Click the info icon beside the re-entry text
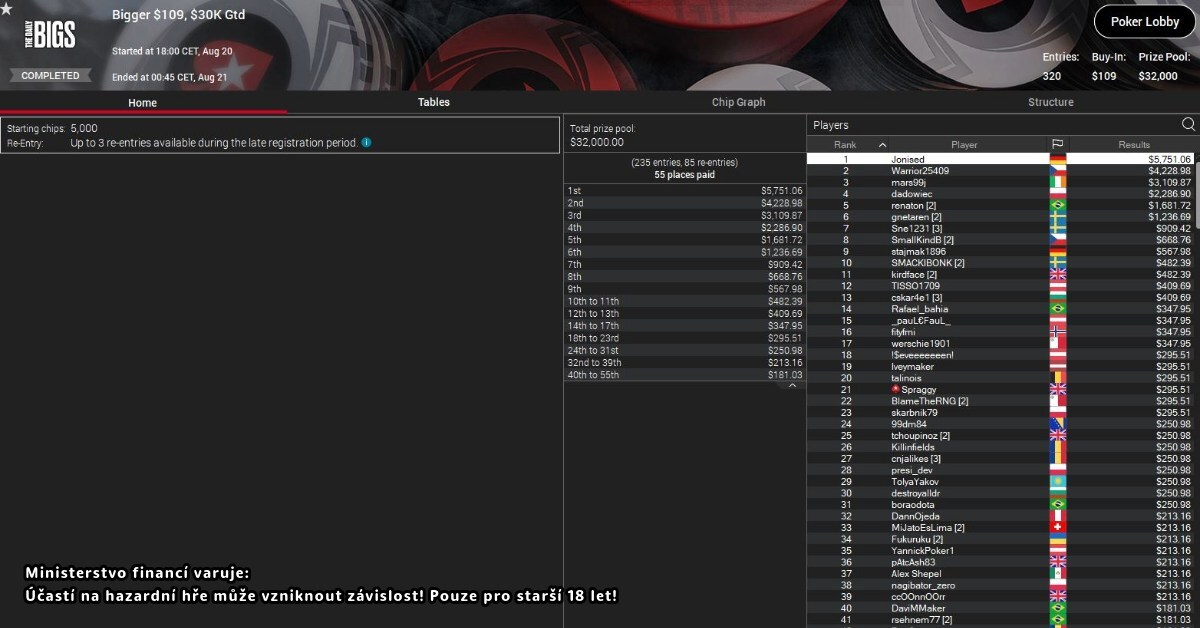Screen dimensions: 1200x628 tap(366, 143)
